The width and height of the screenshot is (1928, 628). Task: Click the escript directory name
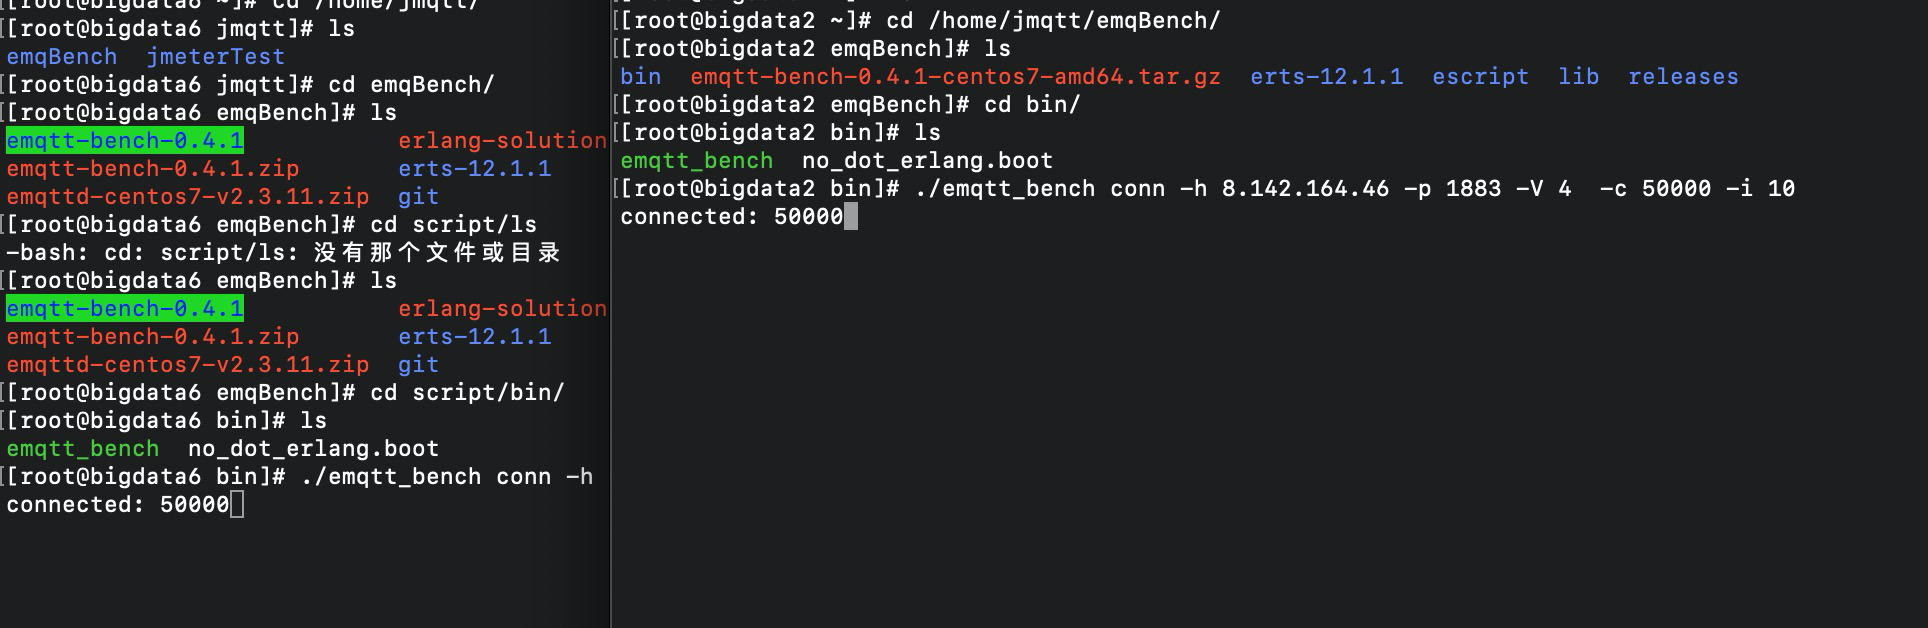(1480, 77)
